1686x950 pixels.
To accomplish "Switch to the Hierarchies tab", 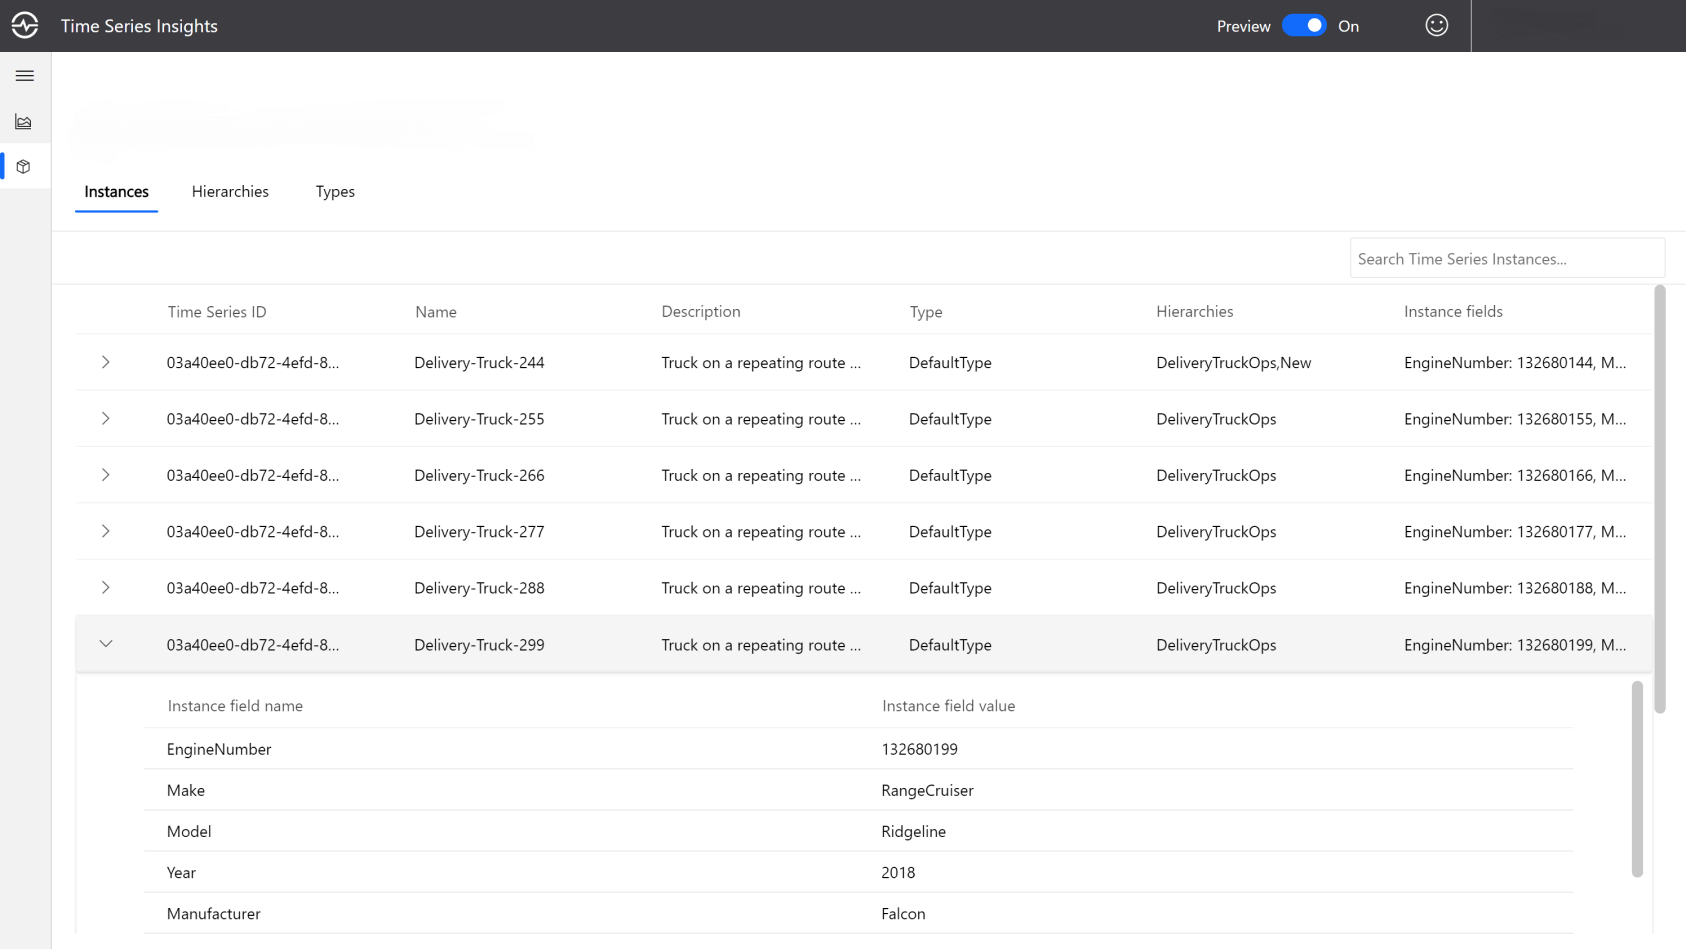I will 230,192.
